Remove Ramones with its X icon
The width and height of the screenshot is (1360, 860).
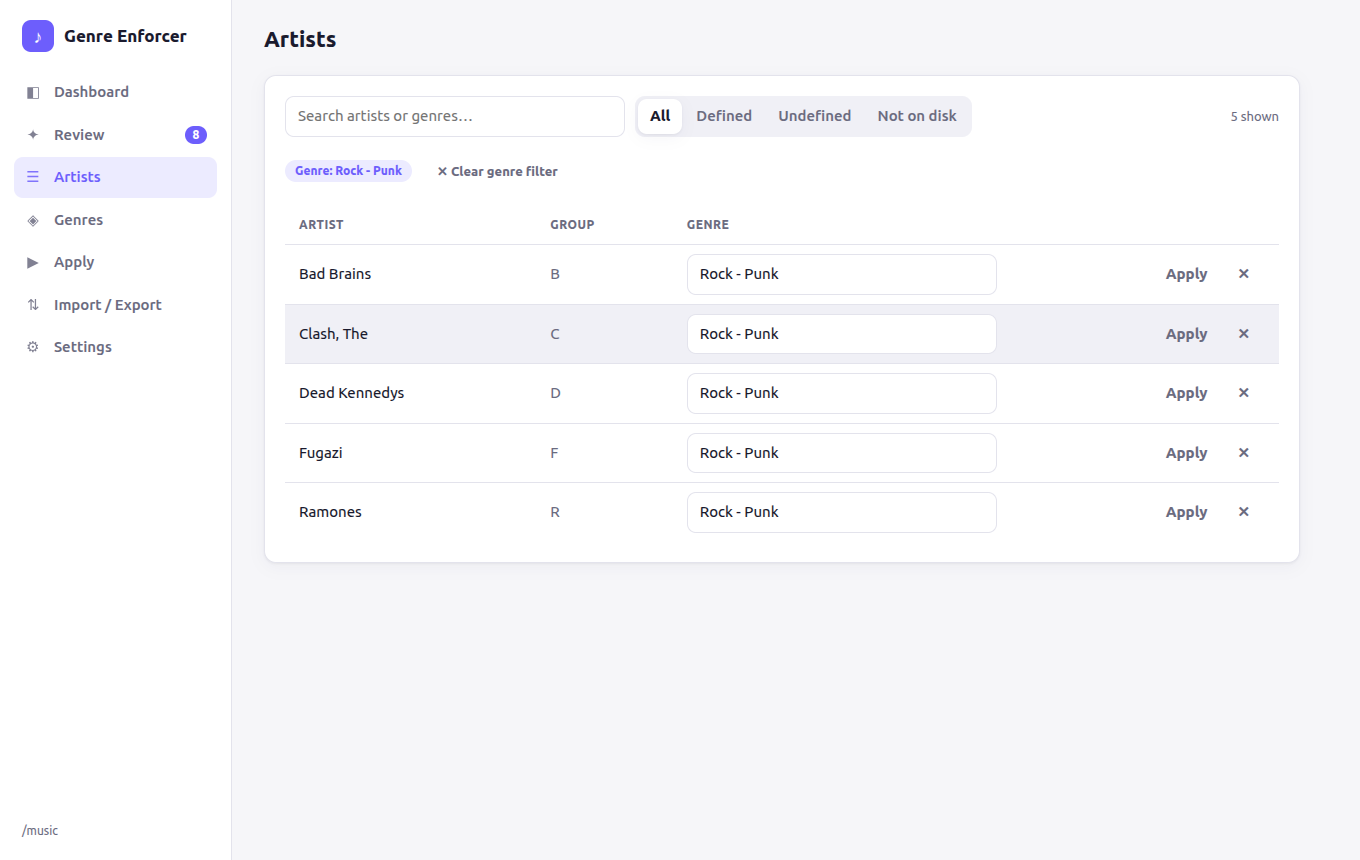tap(1244, 512)
